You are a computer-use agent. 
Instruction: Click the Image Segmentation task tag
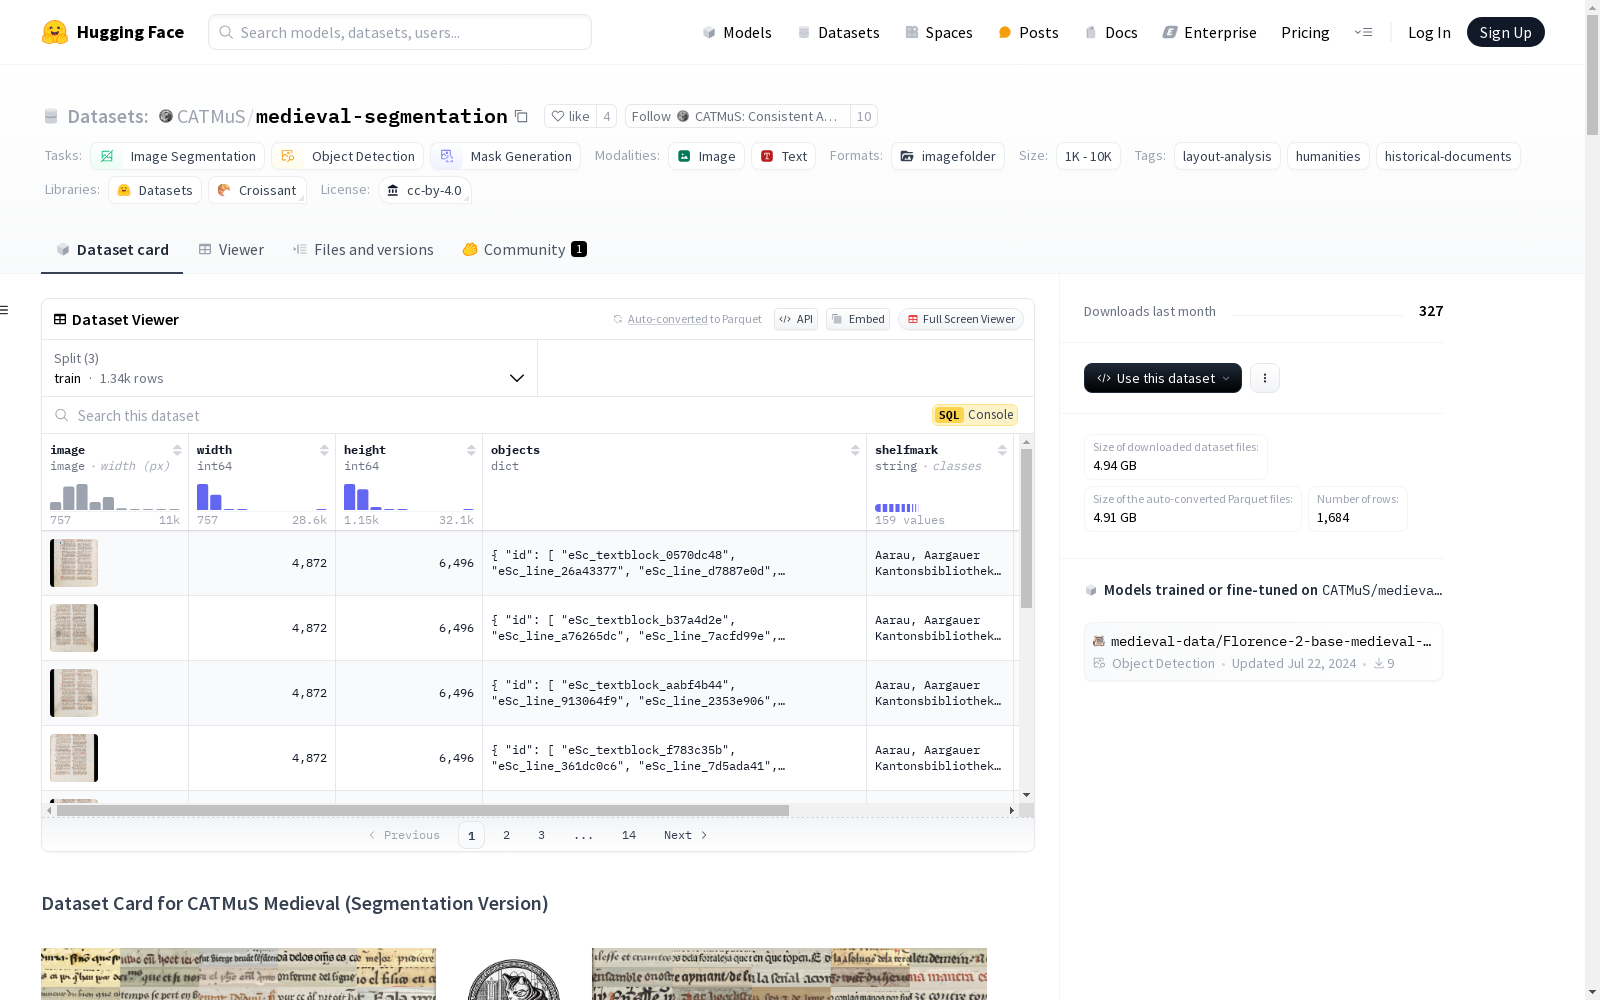coord(178,156)
